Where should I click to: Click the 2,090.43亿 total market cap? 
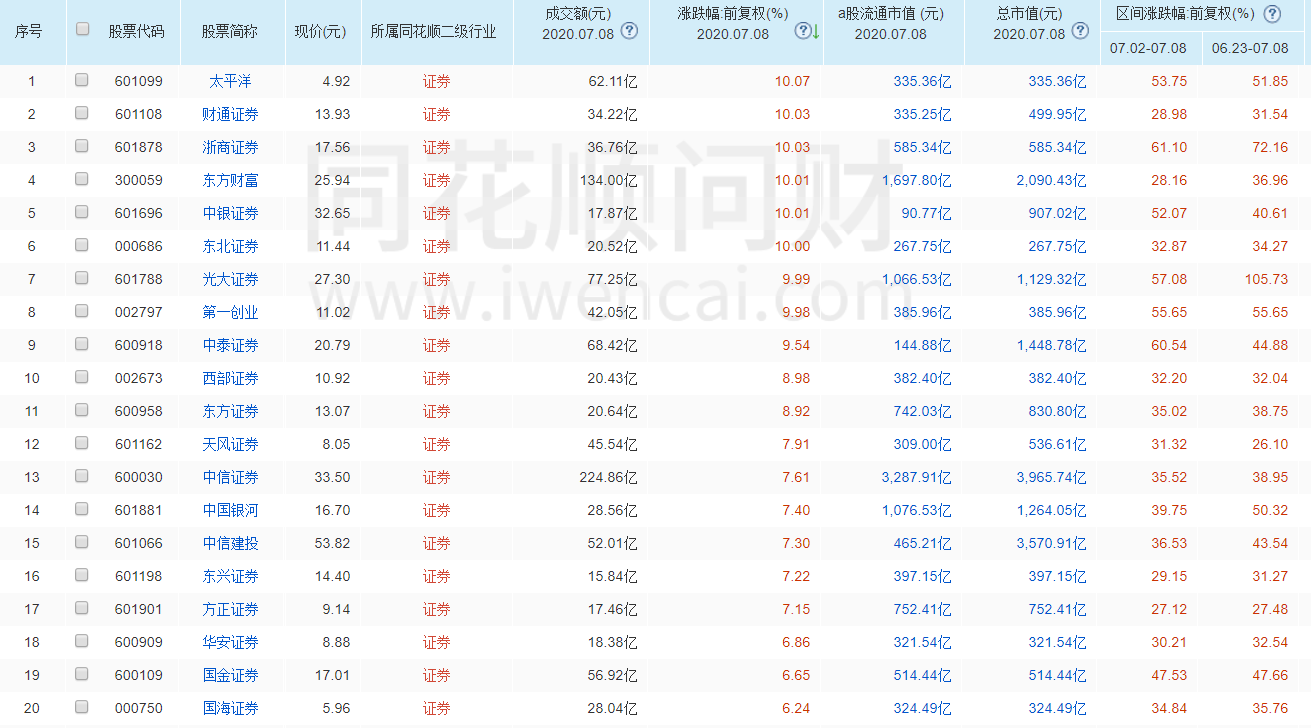point(1051,180)
